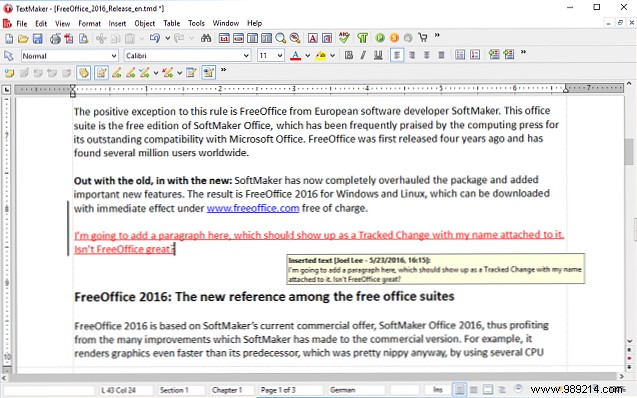Click the vertical scrollbar thumb

pyautogui.click(x=629, y=151)
